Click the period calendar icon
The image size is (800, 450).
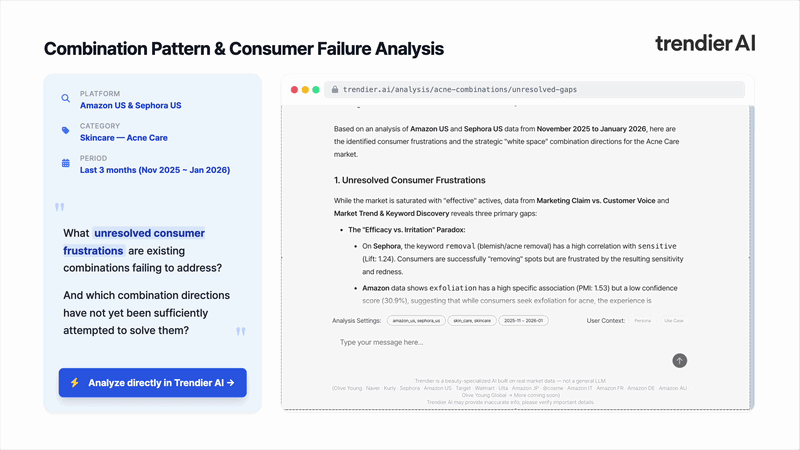click(x=66, y=163)
